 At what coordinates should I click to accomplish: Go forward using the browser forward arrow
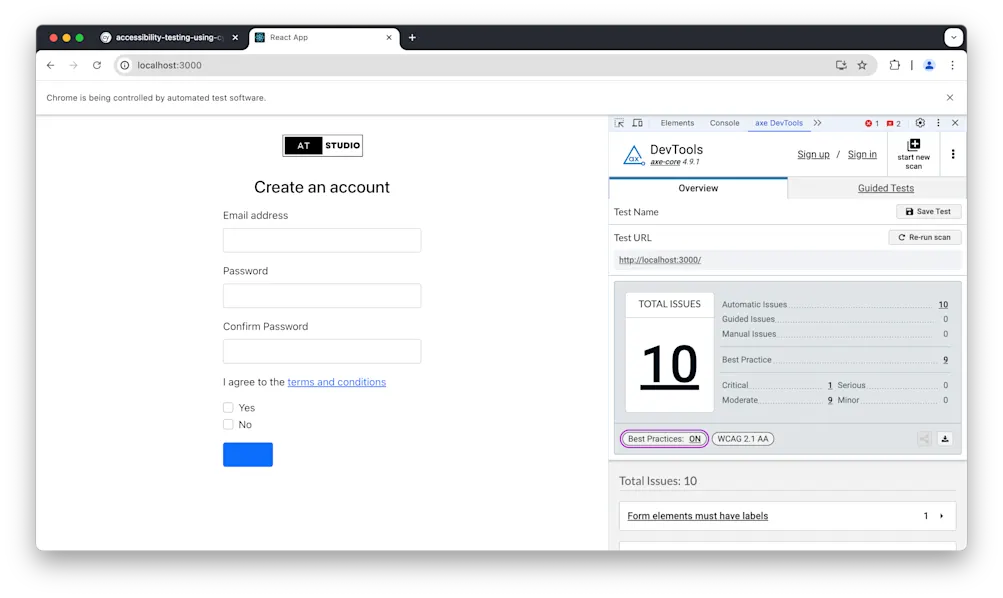74,65
